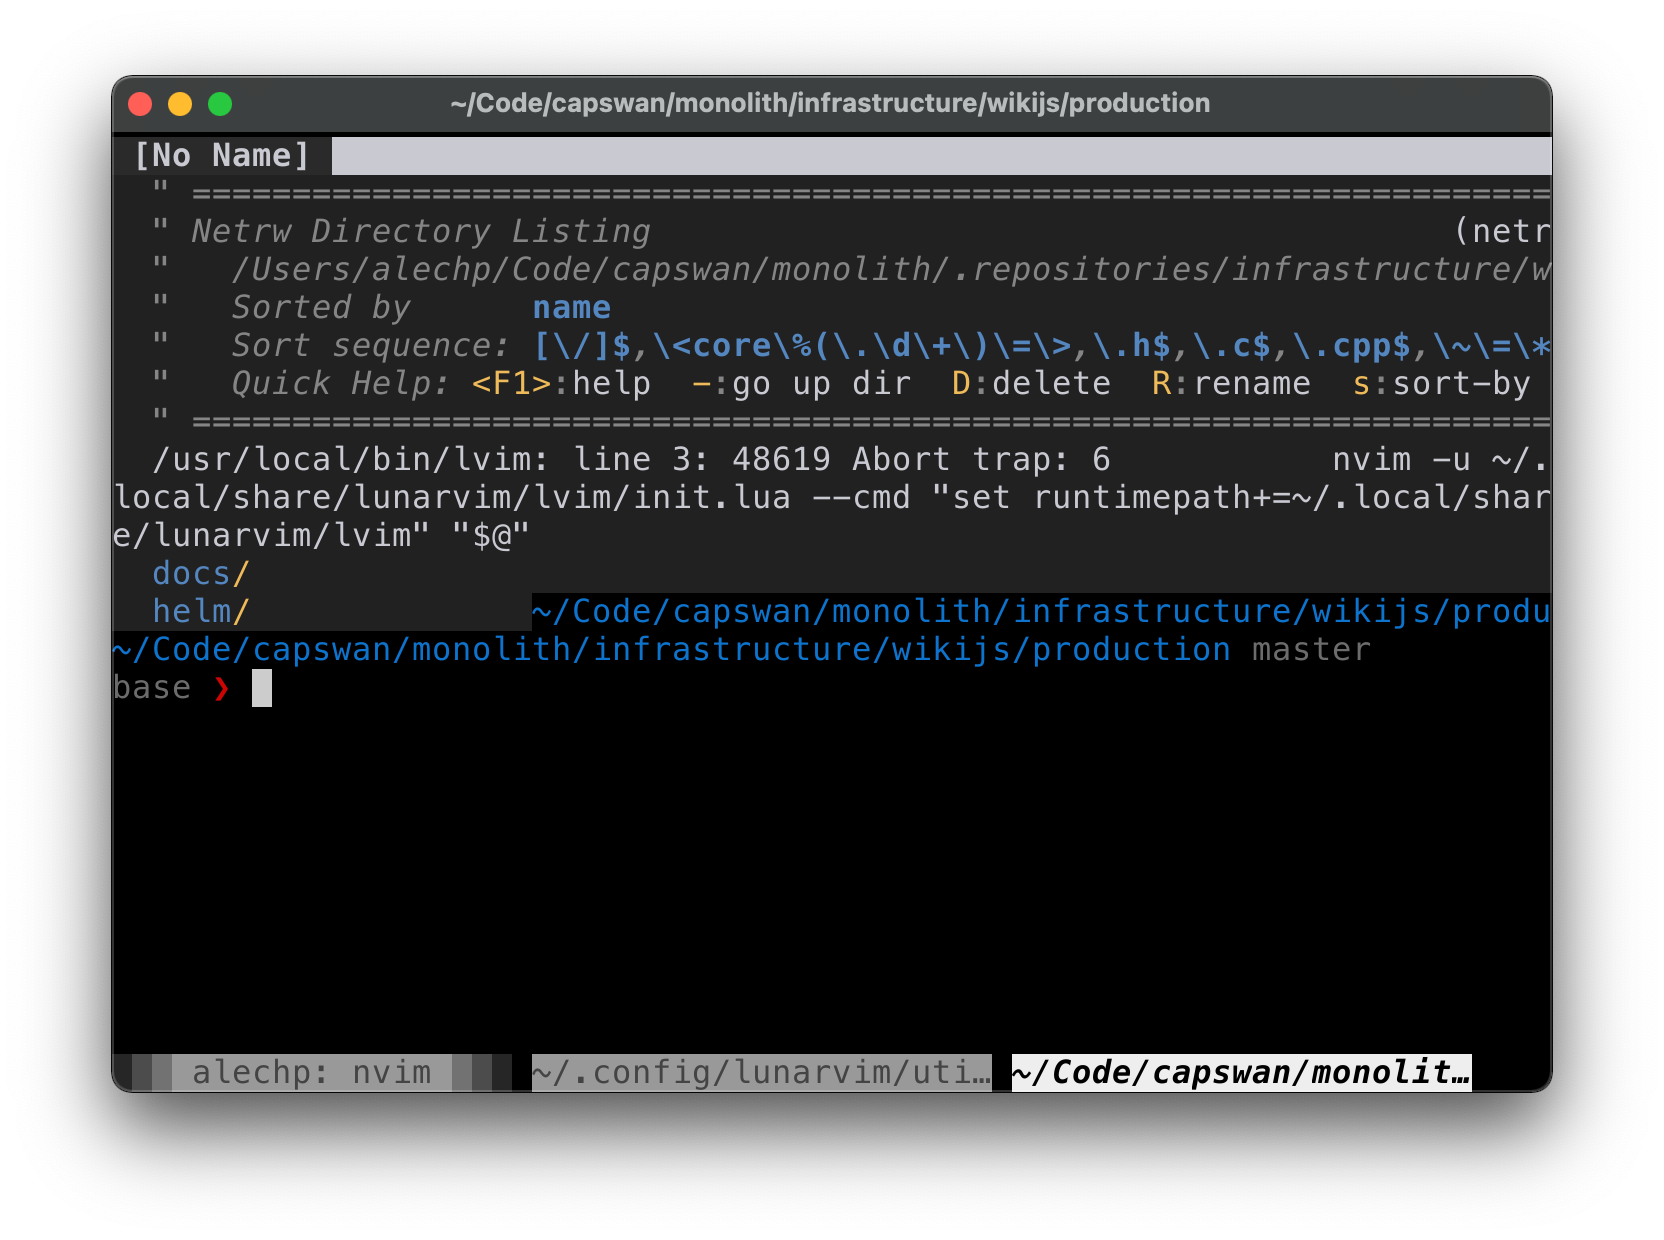This screenshot has height=1240, width=1664.
Task: Click the window title path text
Action: [x=828, y=103]
